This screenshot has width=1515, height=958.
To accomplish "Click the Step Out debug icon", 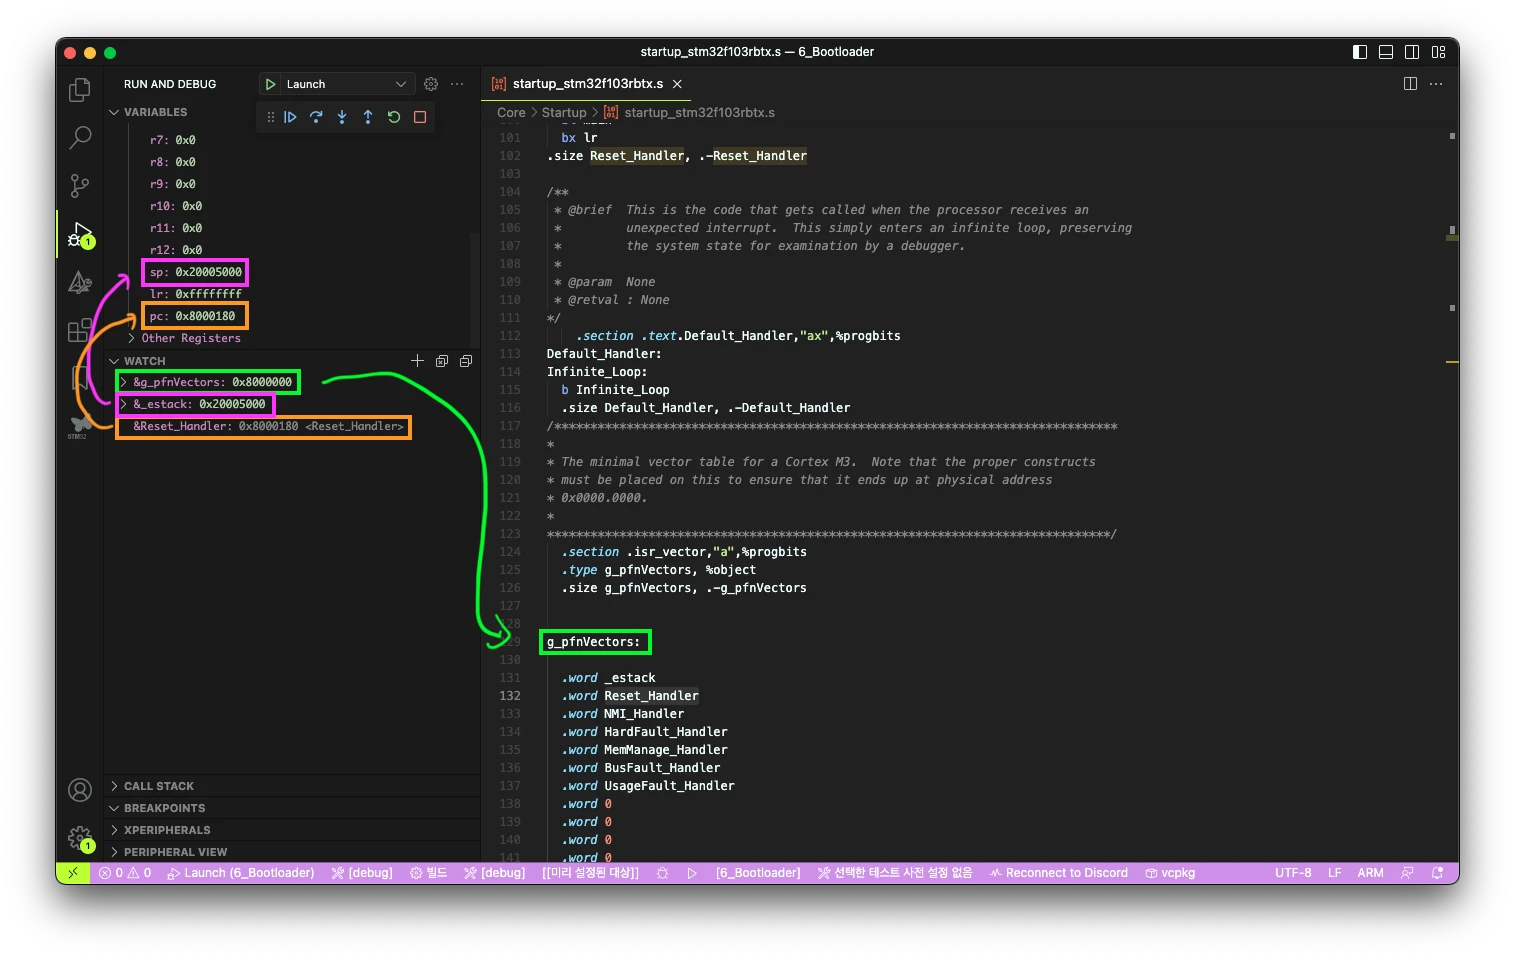I will coord(368,117).
